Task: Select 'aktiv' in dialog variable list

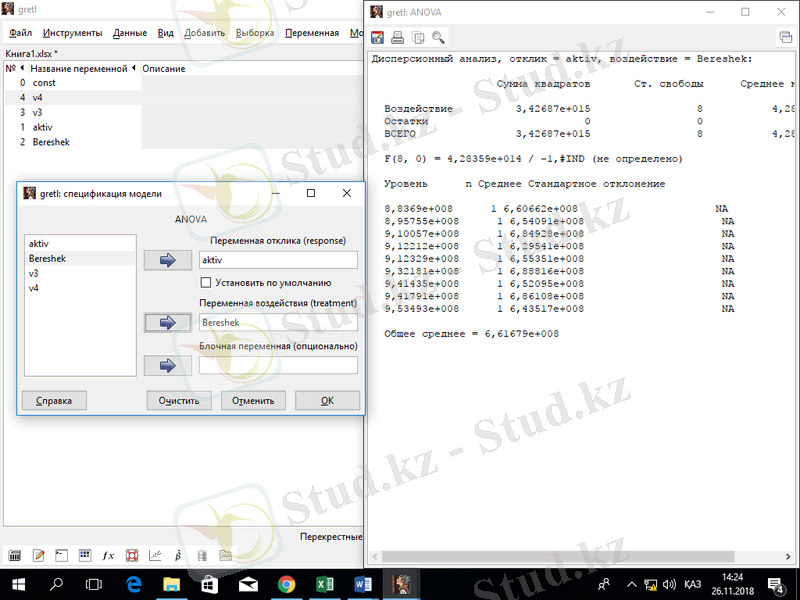Action: coord(80,244)
